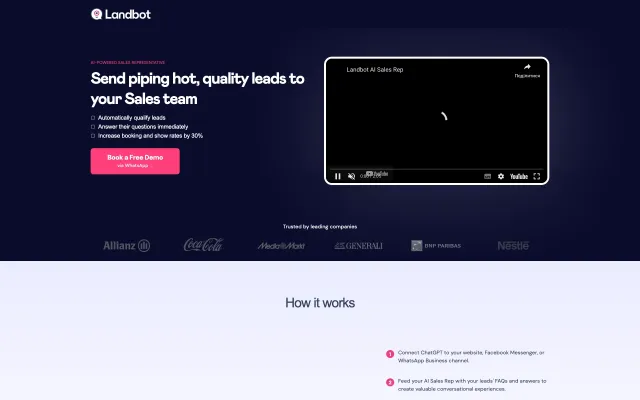This screenshot has height=400, width=640.
Task: Click the BNP Paribas logo
Action: [x=436, y=245]
